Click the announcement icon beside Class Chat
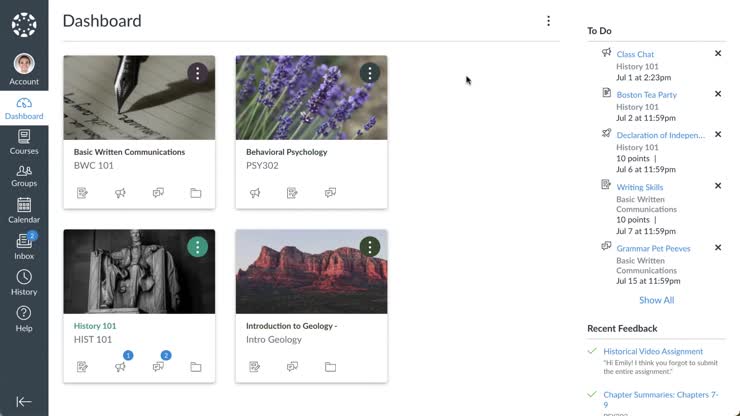Image resolution: width=740 pixels, height=416 pixels. (x=606, y=52)
